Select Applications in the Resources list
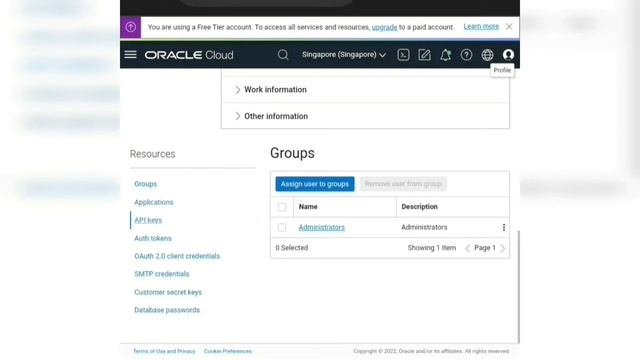This screenshot has height=360, width=640. click(153, 202)
